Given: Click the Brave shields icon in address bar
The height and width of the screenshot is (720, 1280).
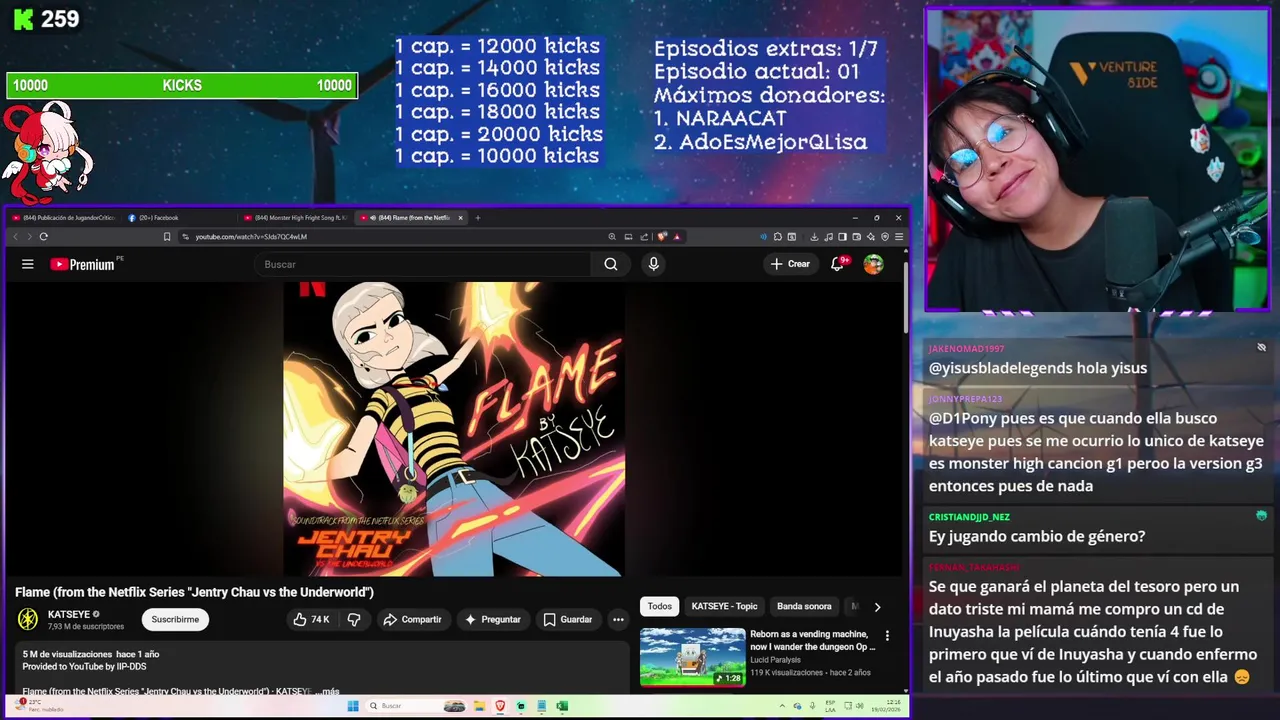Looking at the screenshot, I should [663, 237].
